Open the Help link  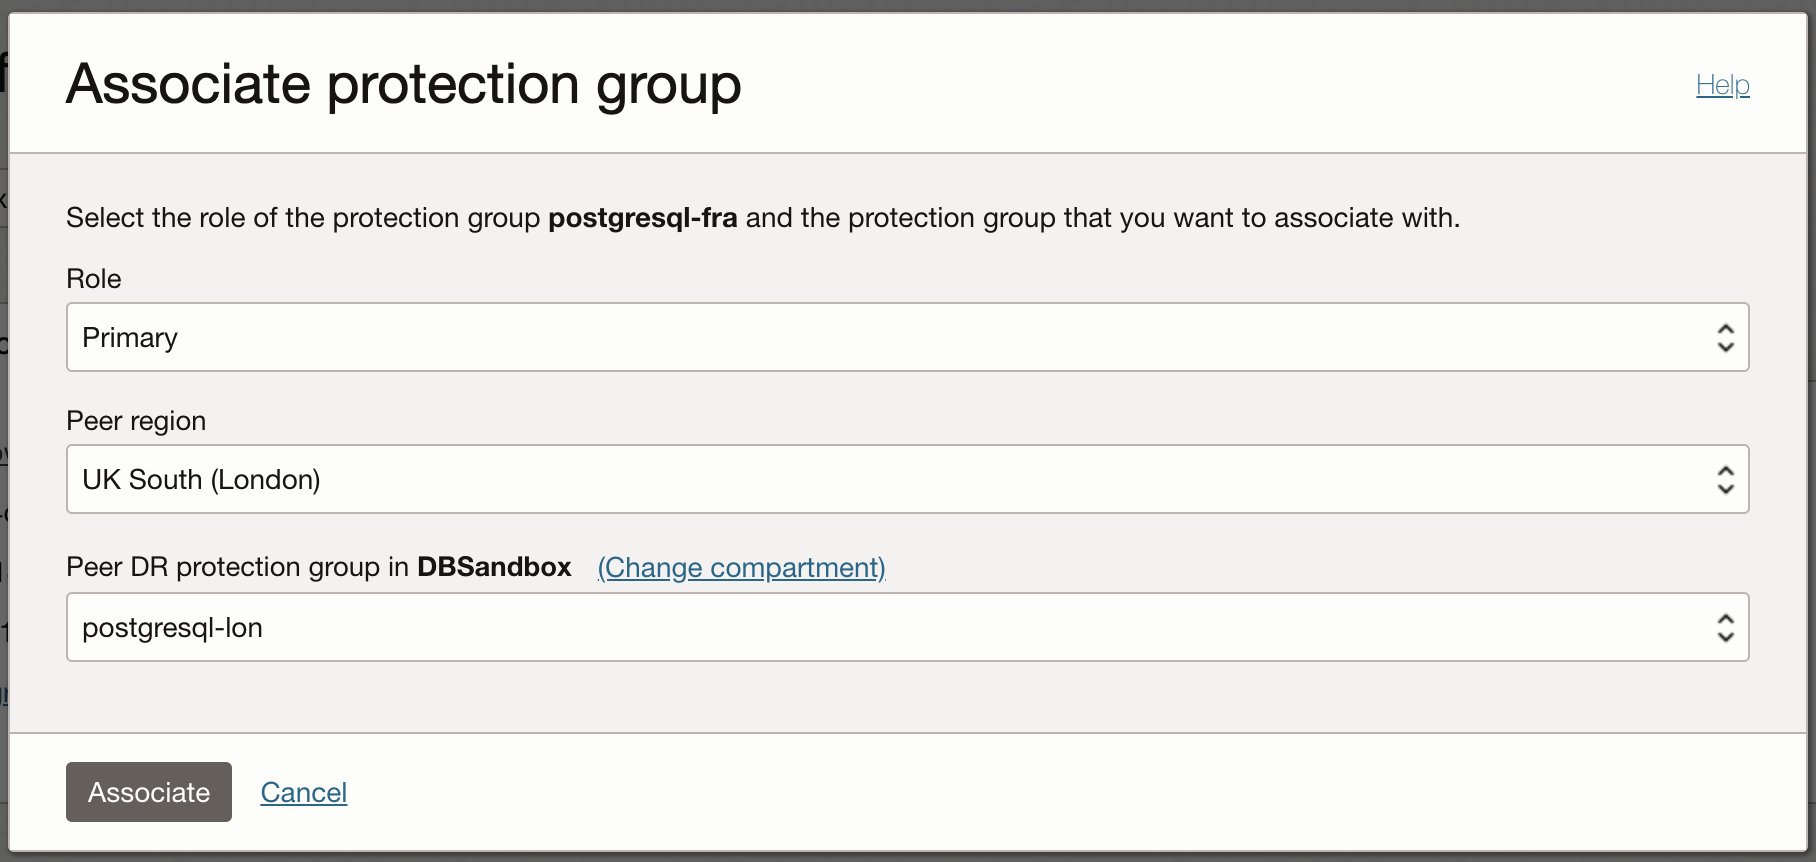(x=1722, y=85)
